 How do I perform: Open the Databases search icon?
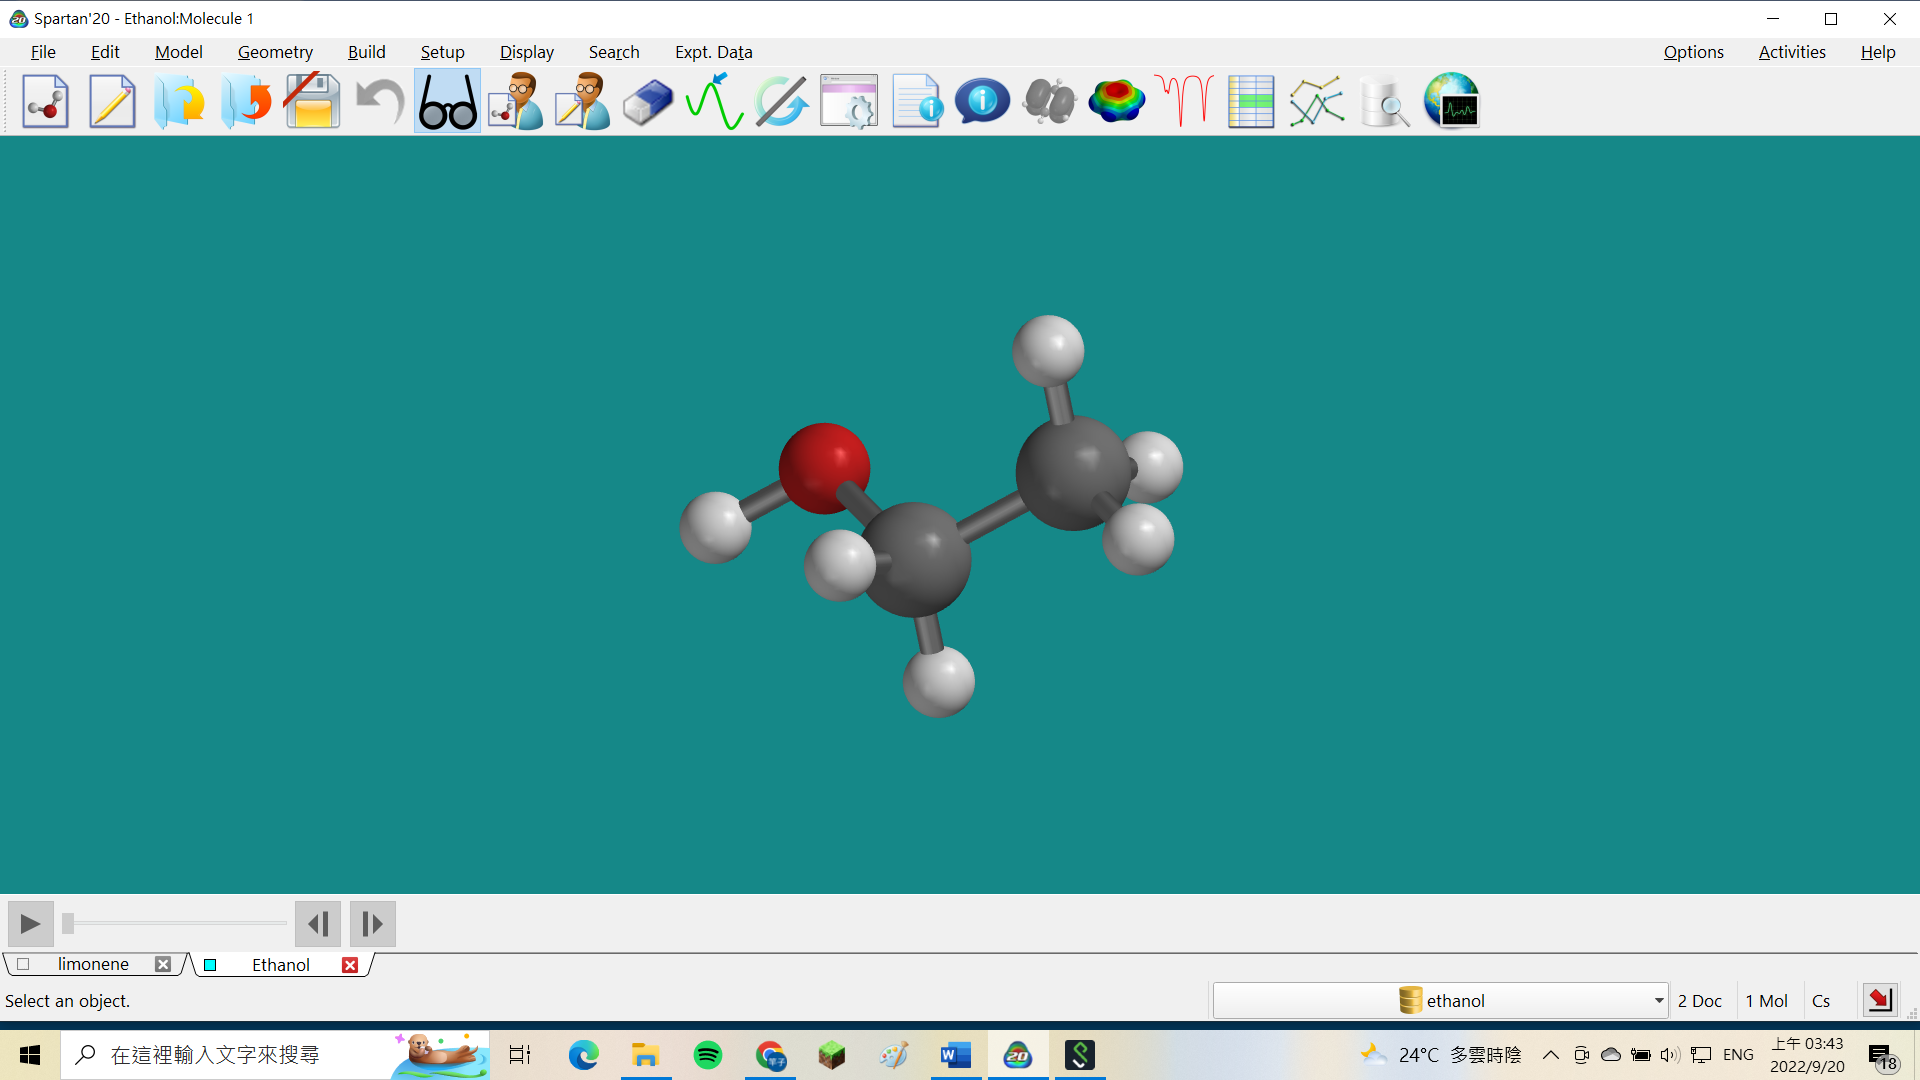coord(1385,101)
